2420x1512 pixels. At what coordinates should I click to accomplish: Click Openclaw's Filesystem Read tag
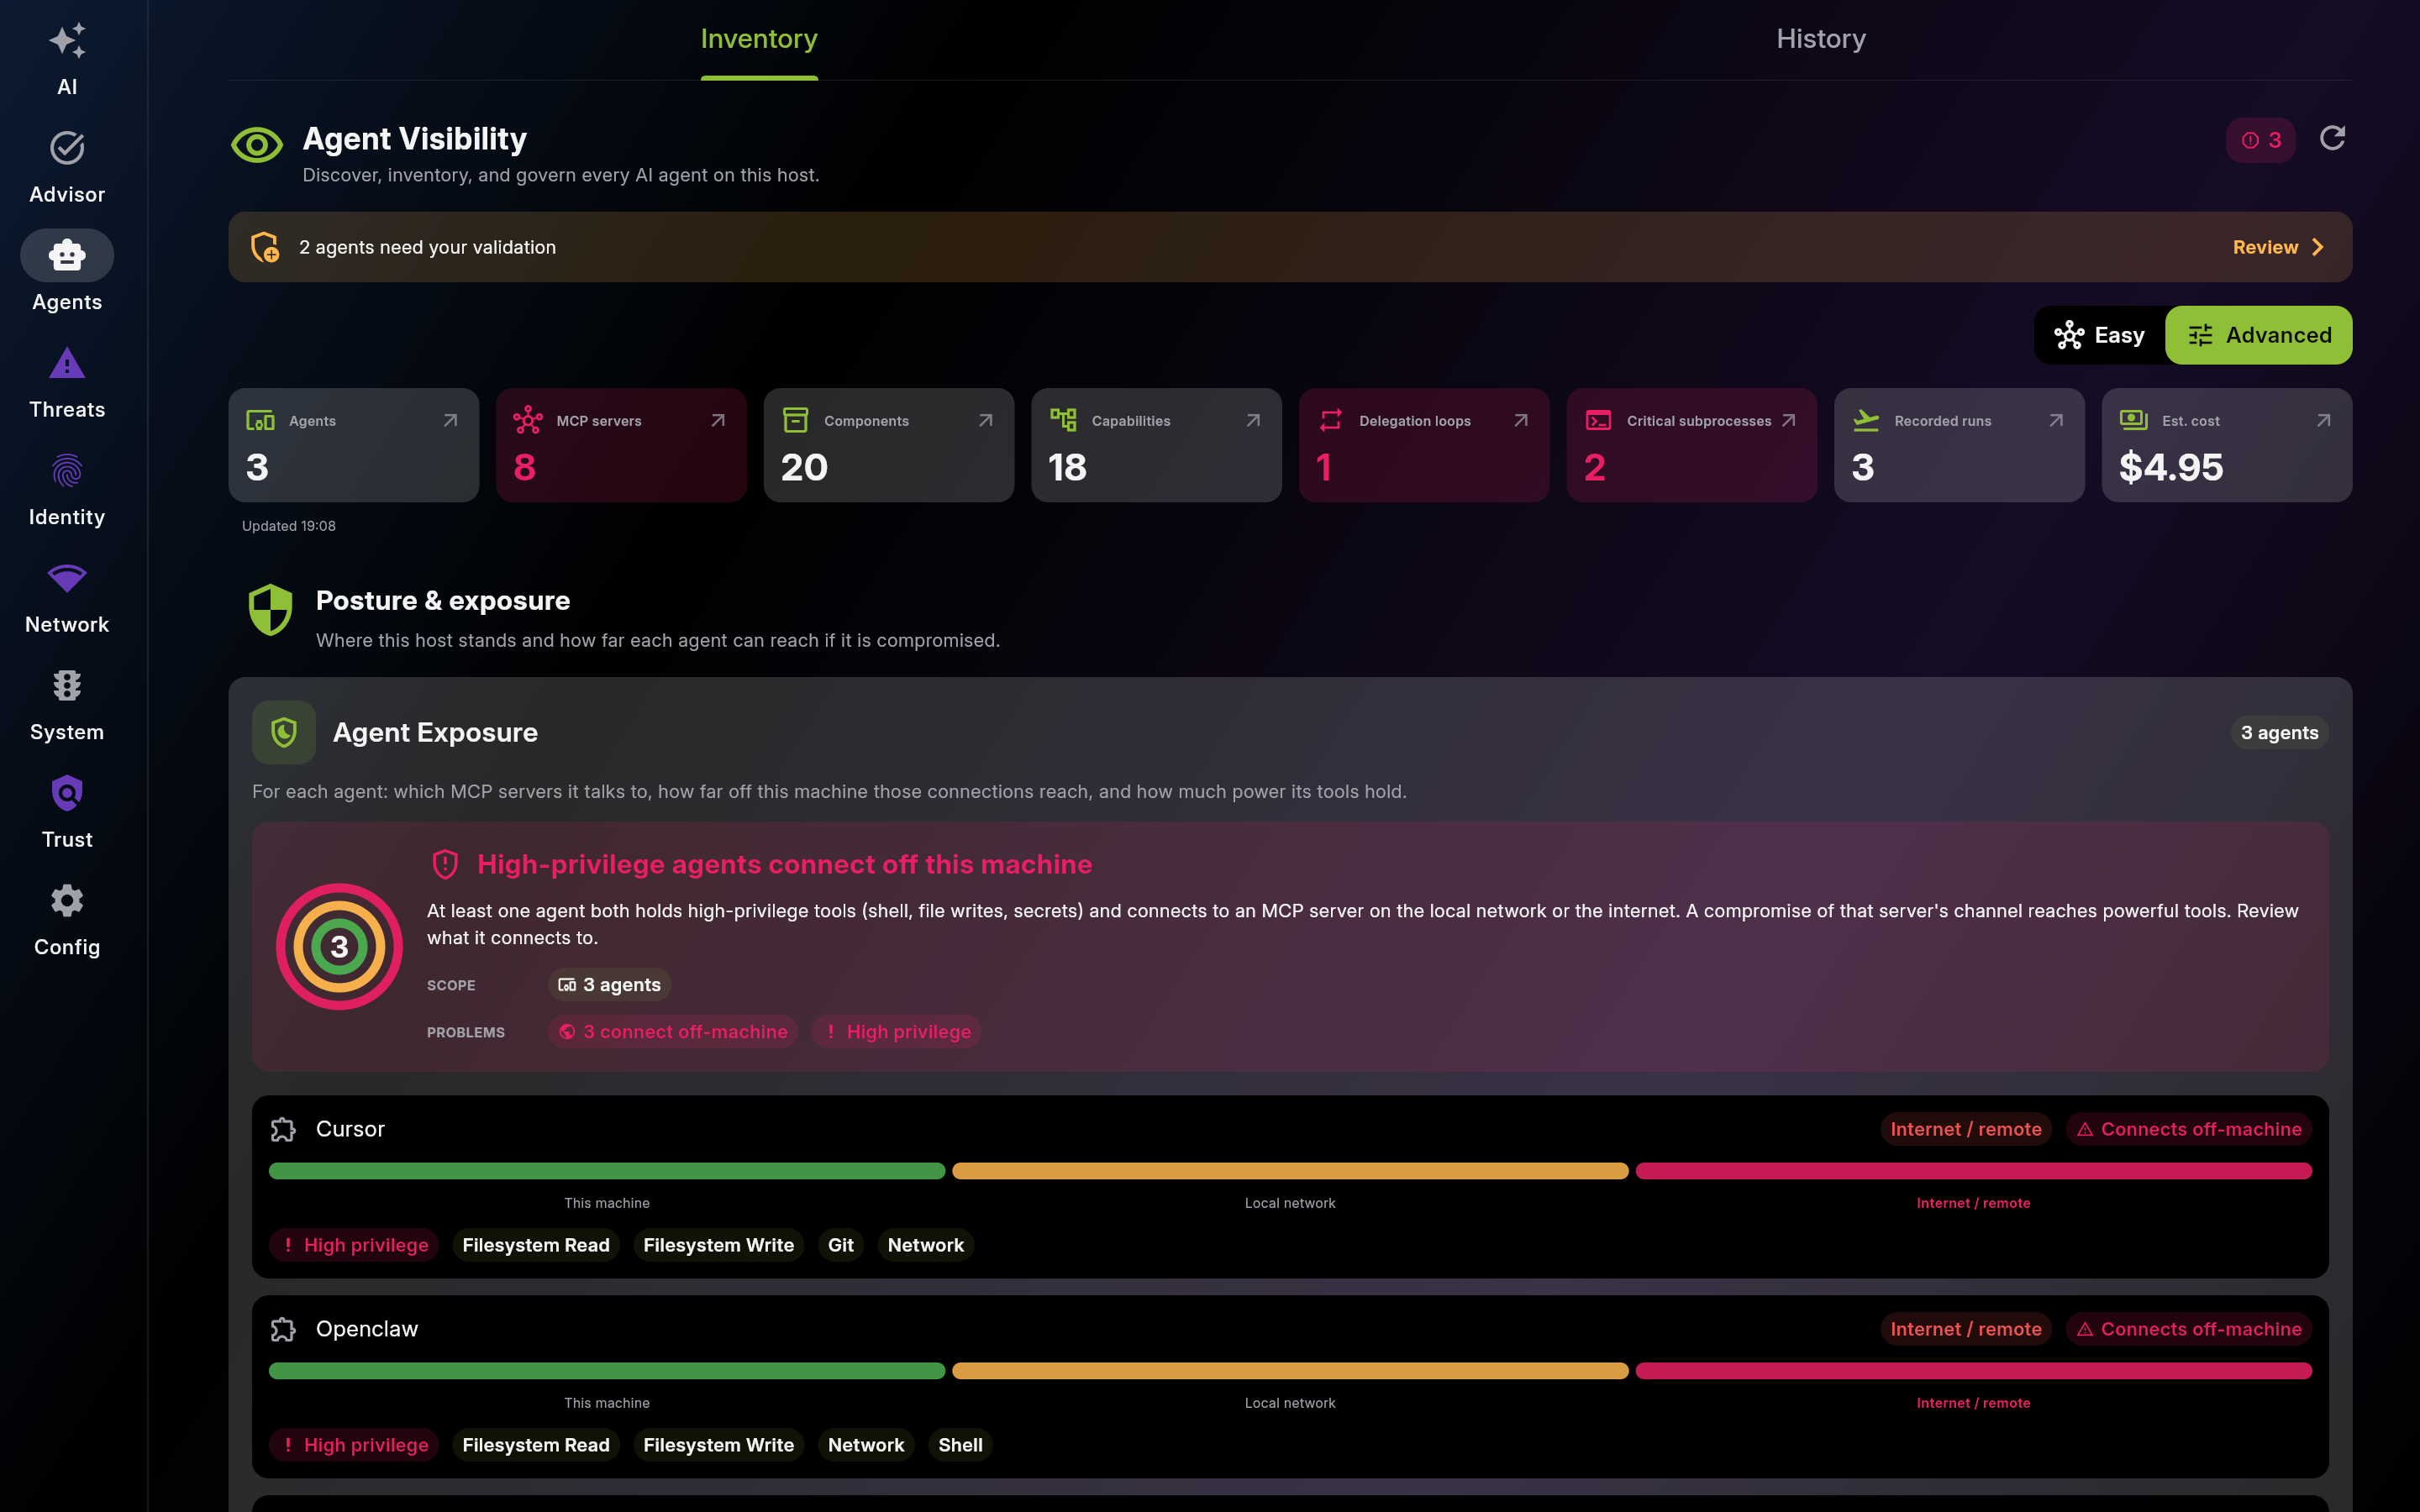click(x=536, y=1445)
